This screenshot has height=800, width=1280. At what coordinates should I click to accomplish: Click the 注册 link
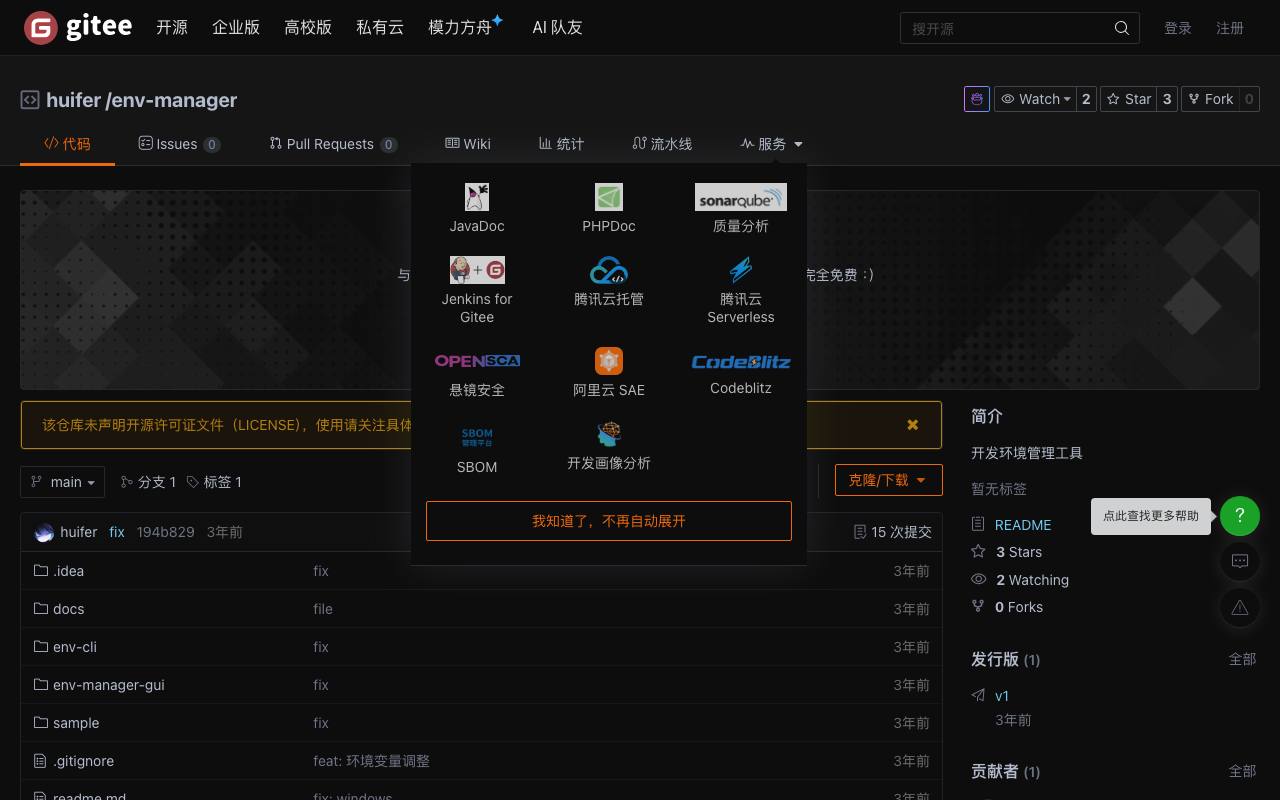click(1230, 28)
